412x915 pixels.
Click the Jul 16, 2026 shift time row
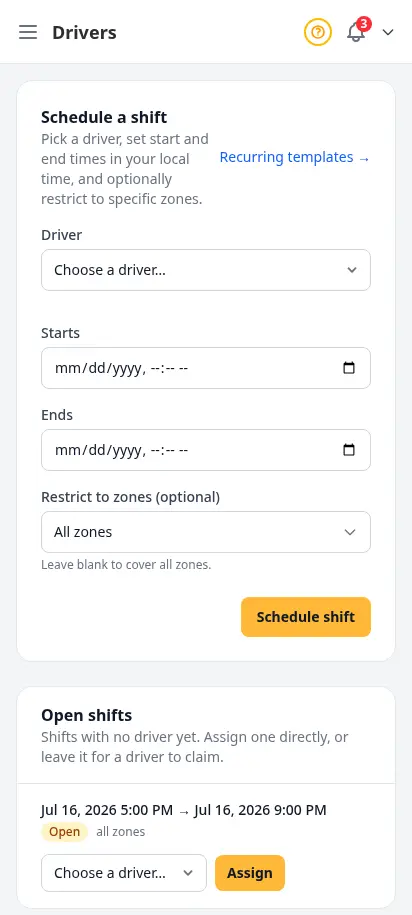pyautogui.click(x=184, y=810)
